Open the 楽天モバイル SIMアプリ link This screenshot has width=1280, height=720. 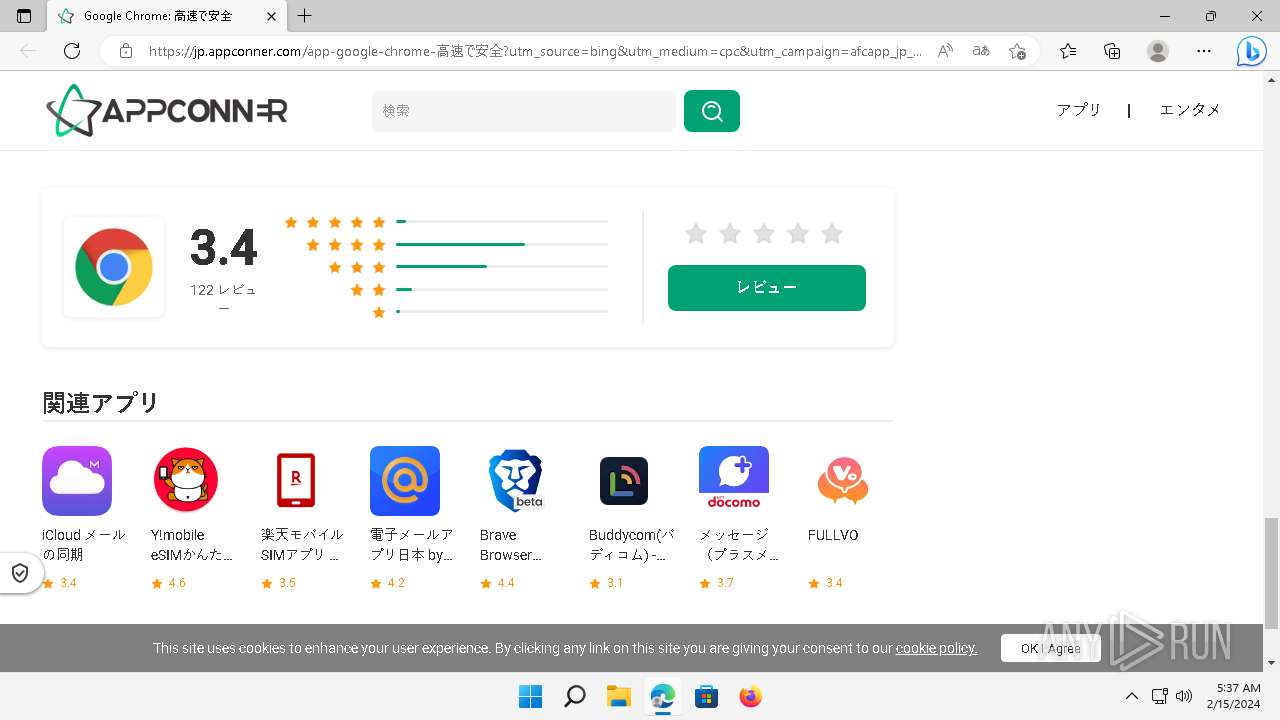[302, 545]
